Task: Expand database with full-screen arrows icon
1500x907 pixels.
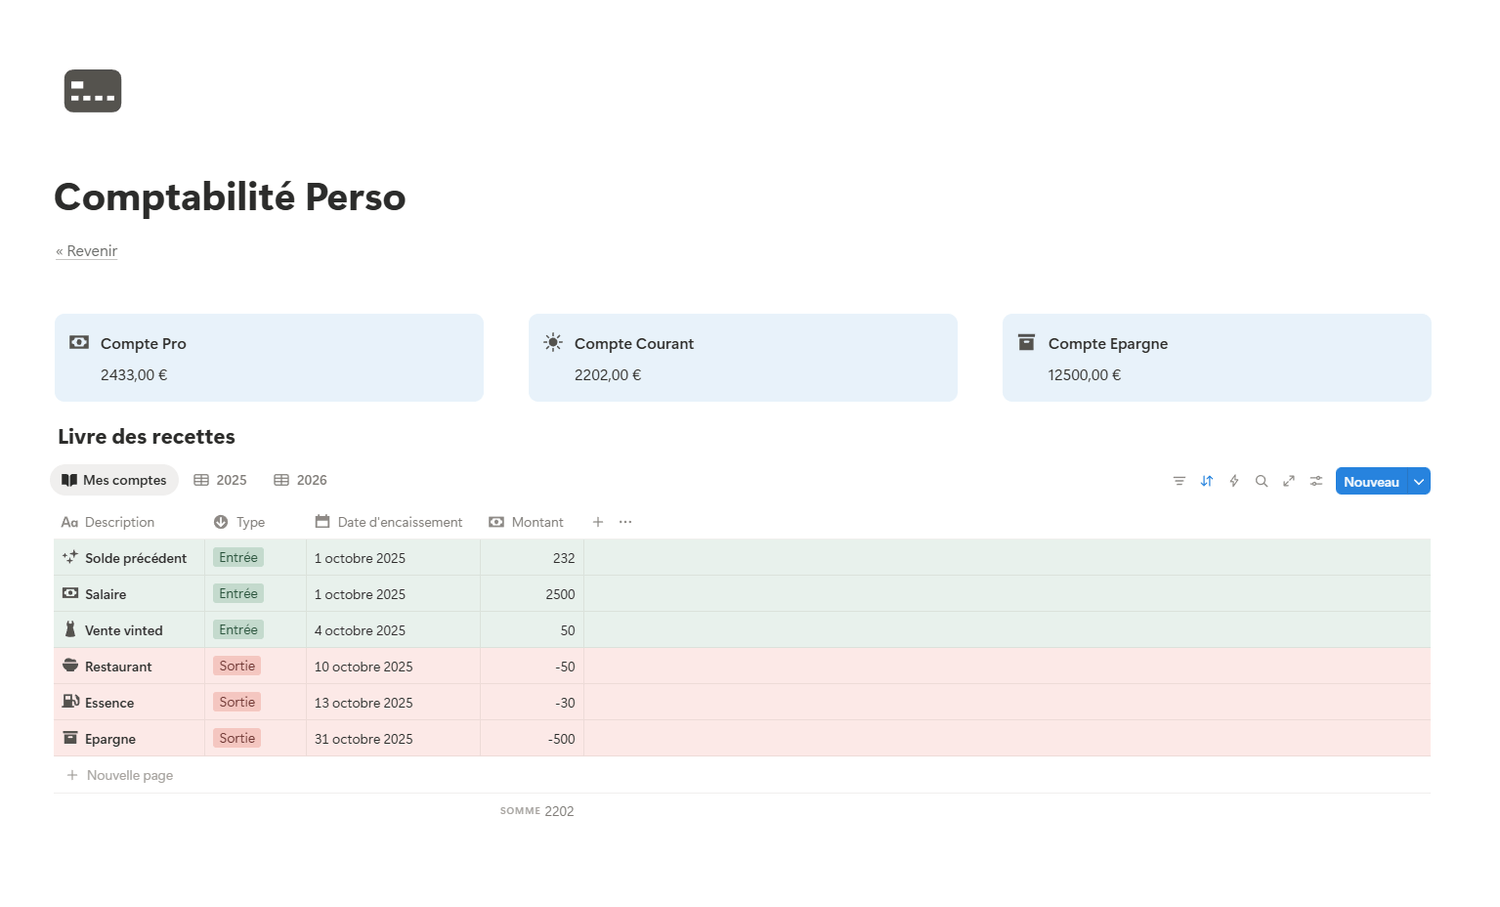Action: point(1289,481)
